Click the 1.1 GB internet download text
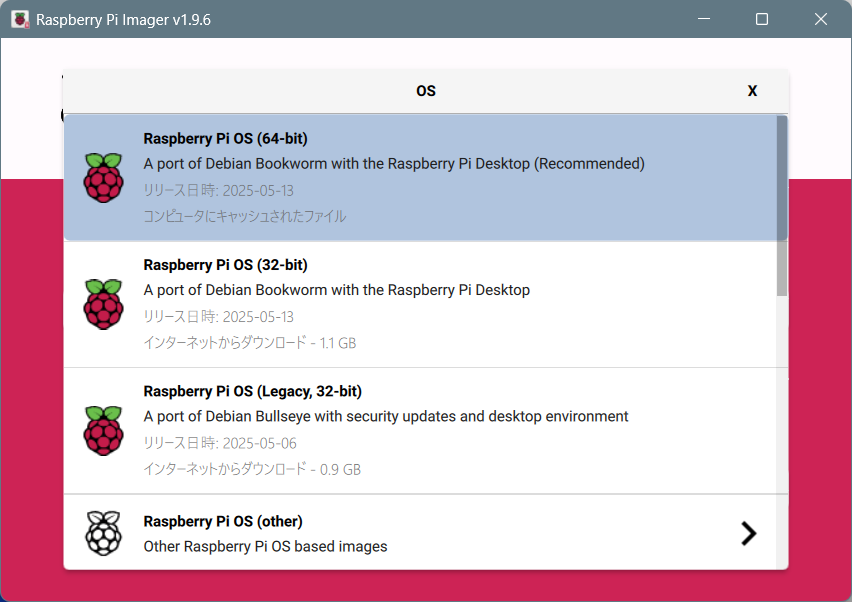Screen dimensions: 852x602 250,343
